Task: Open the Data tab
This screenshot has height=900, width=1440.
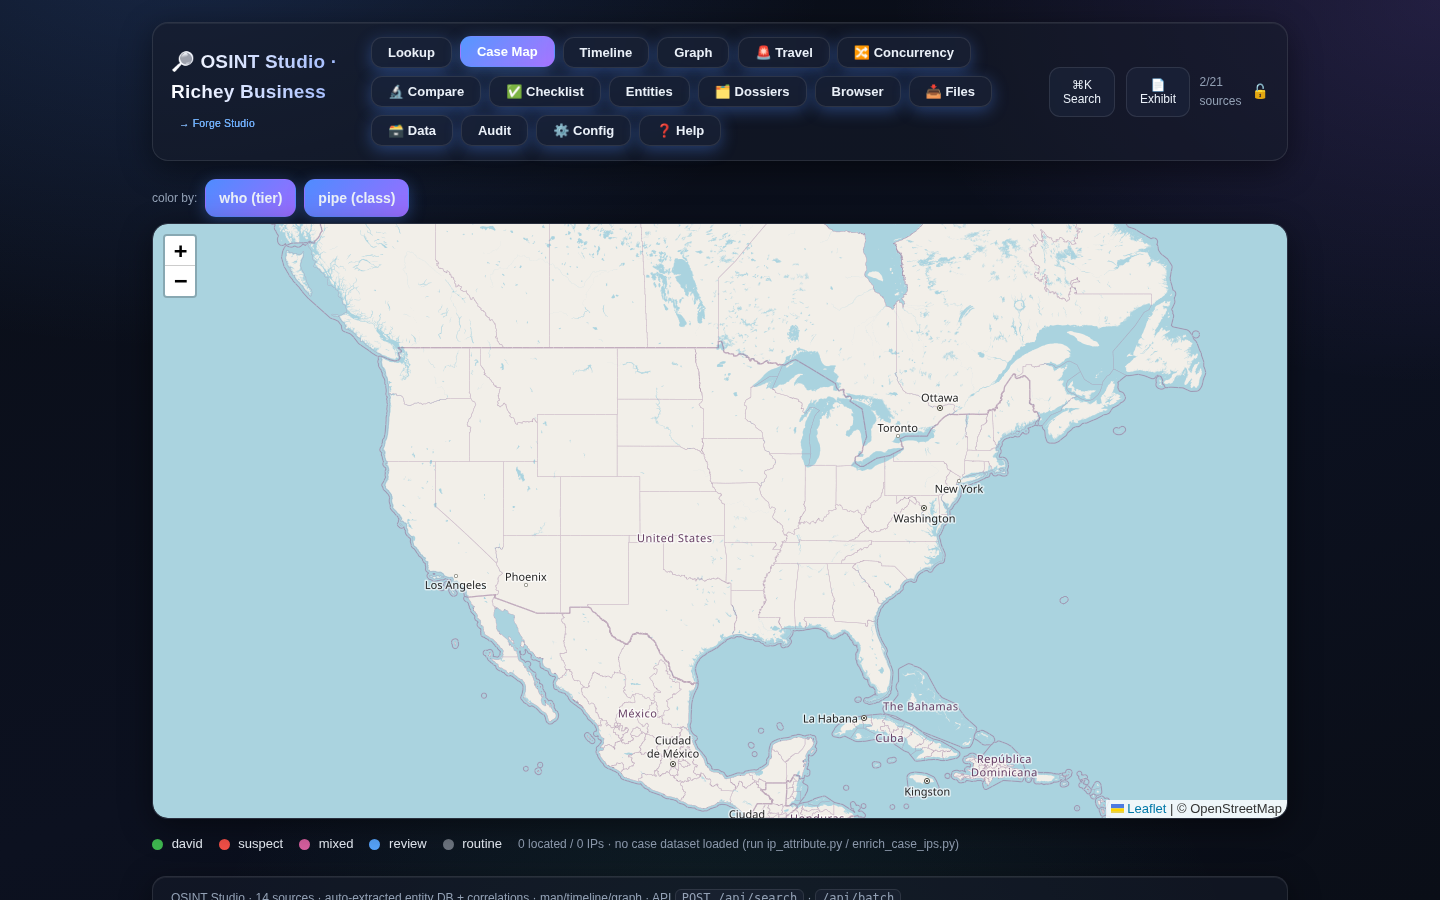Action: pos(412,130)
